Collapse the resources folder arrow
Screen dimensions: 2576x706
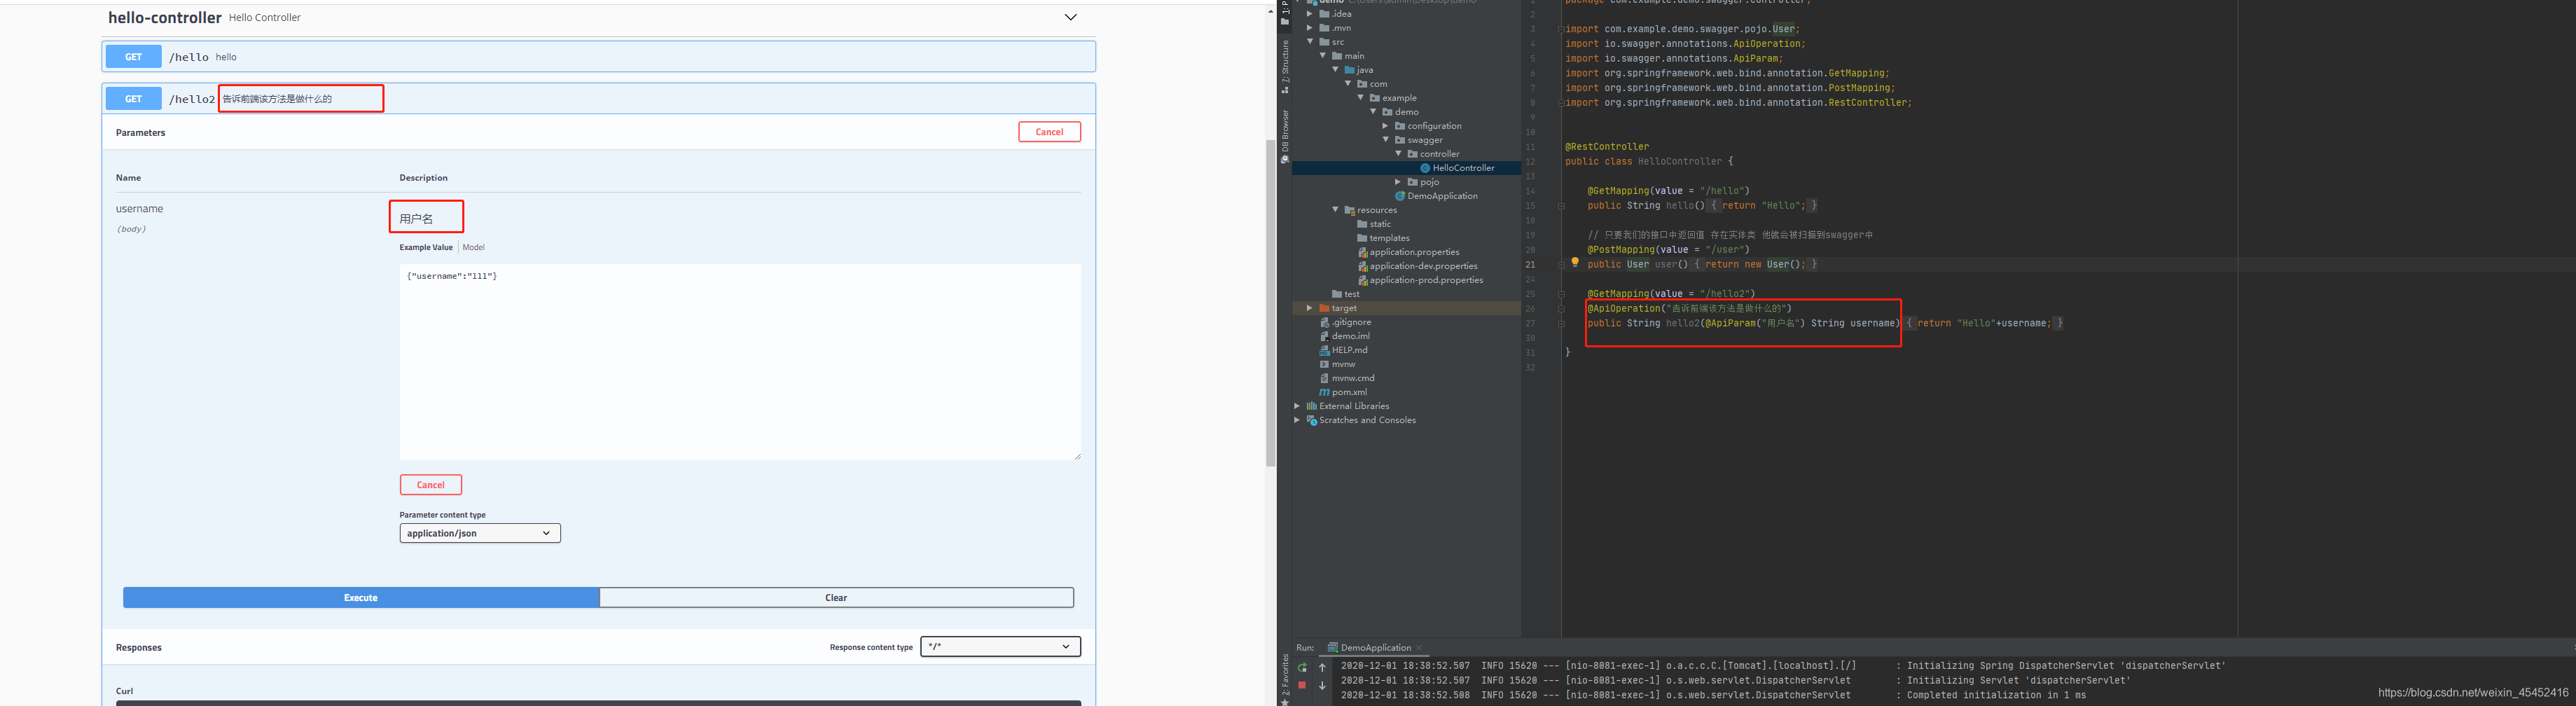(1335, 210)
